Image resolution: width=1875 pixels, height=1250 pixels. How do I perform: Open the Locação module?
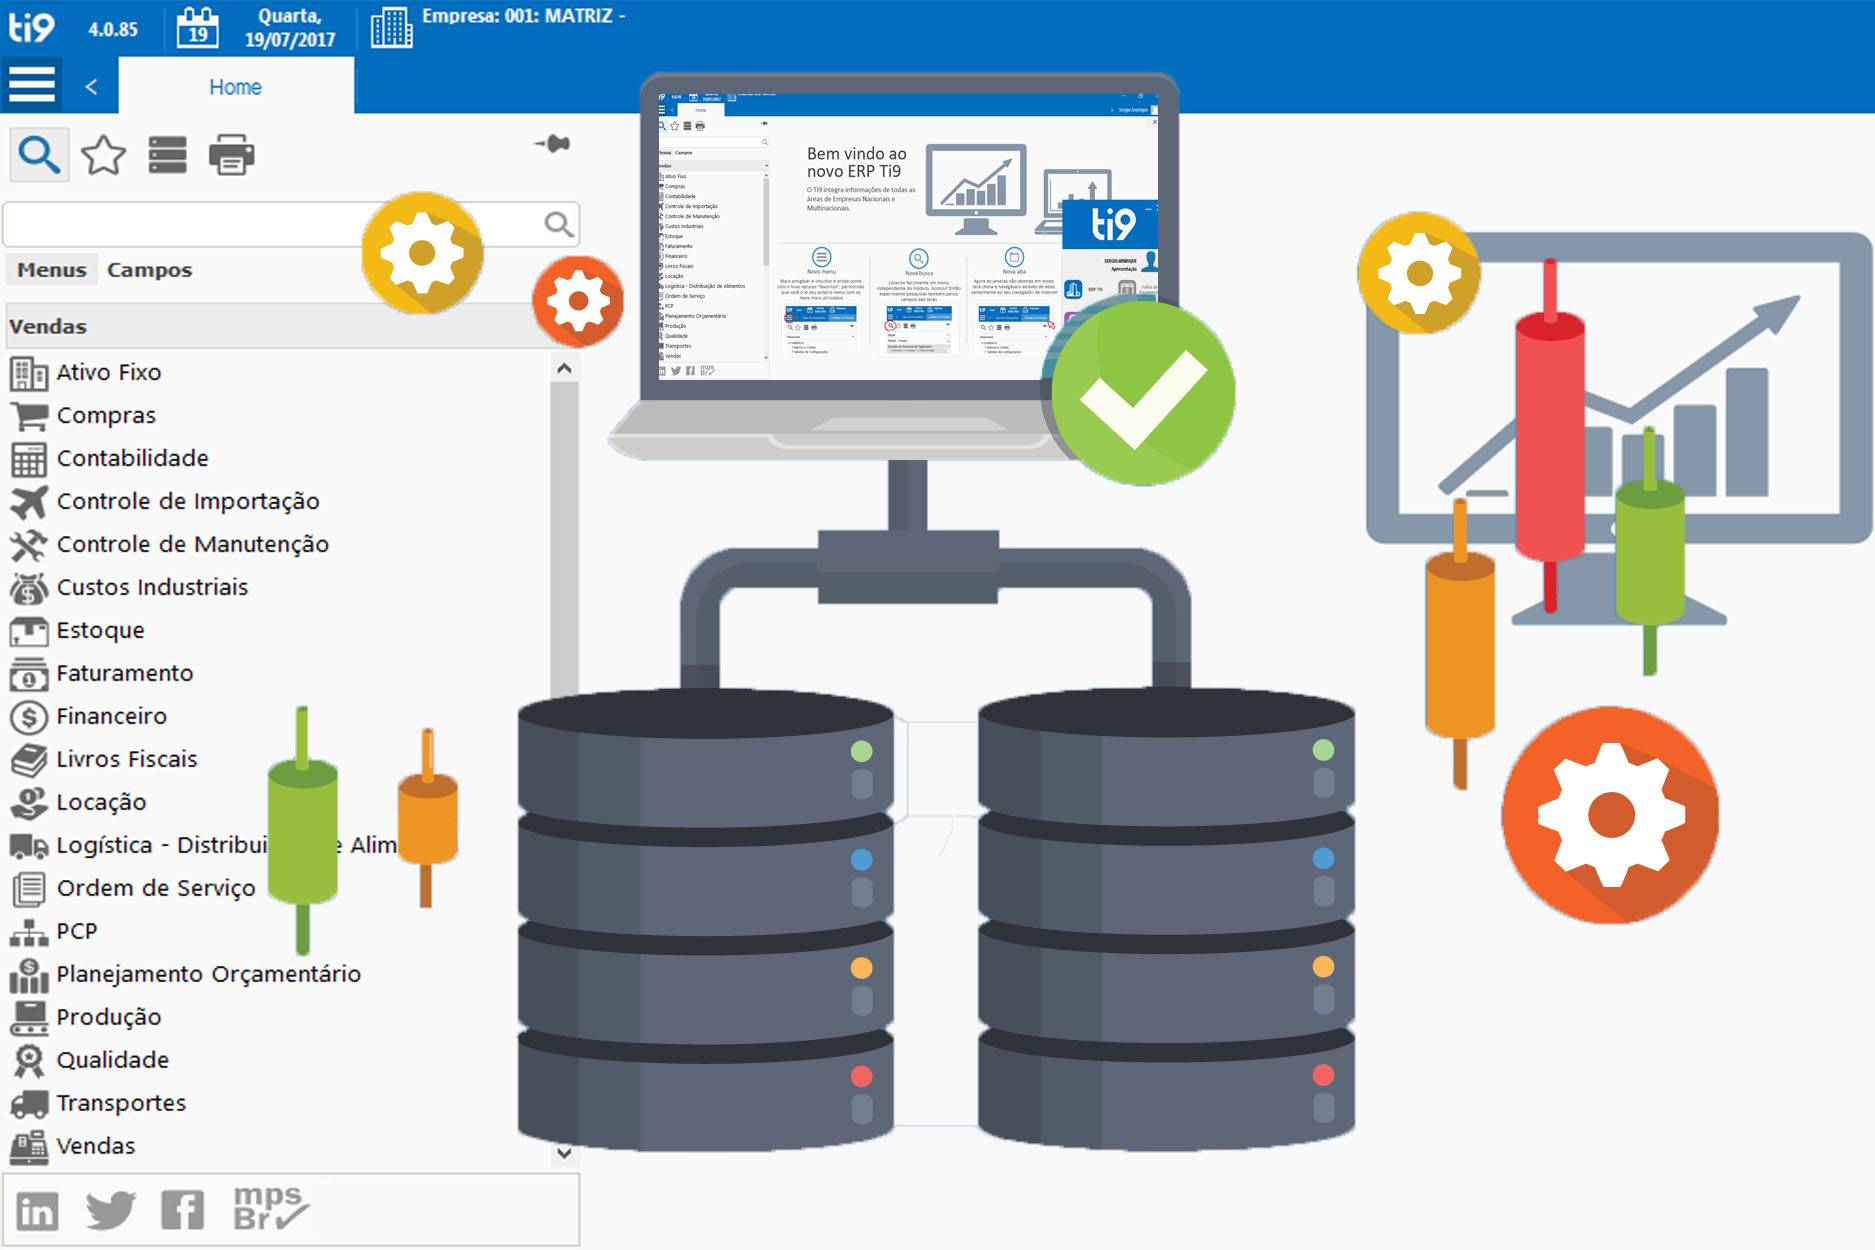coord(101,802)
